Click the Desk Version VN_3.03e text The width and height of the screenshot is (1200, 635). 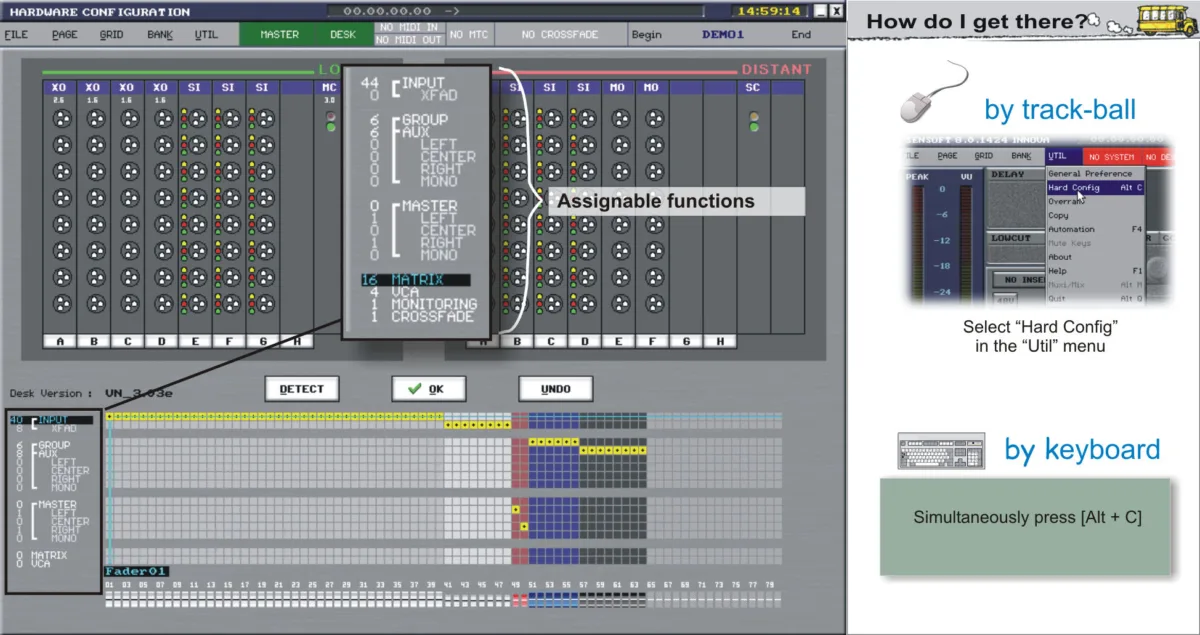(92, 393)
